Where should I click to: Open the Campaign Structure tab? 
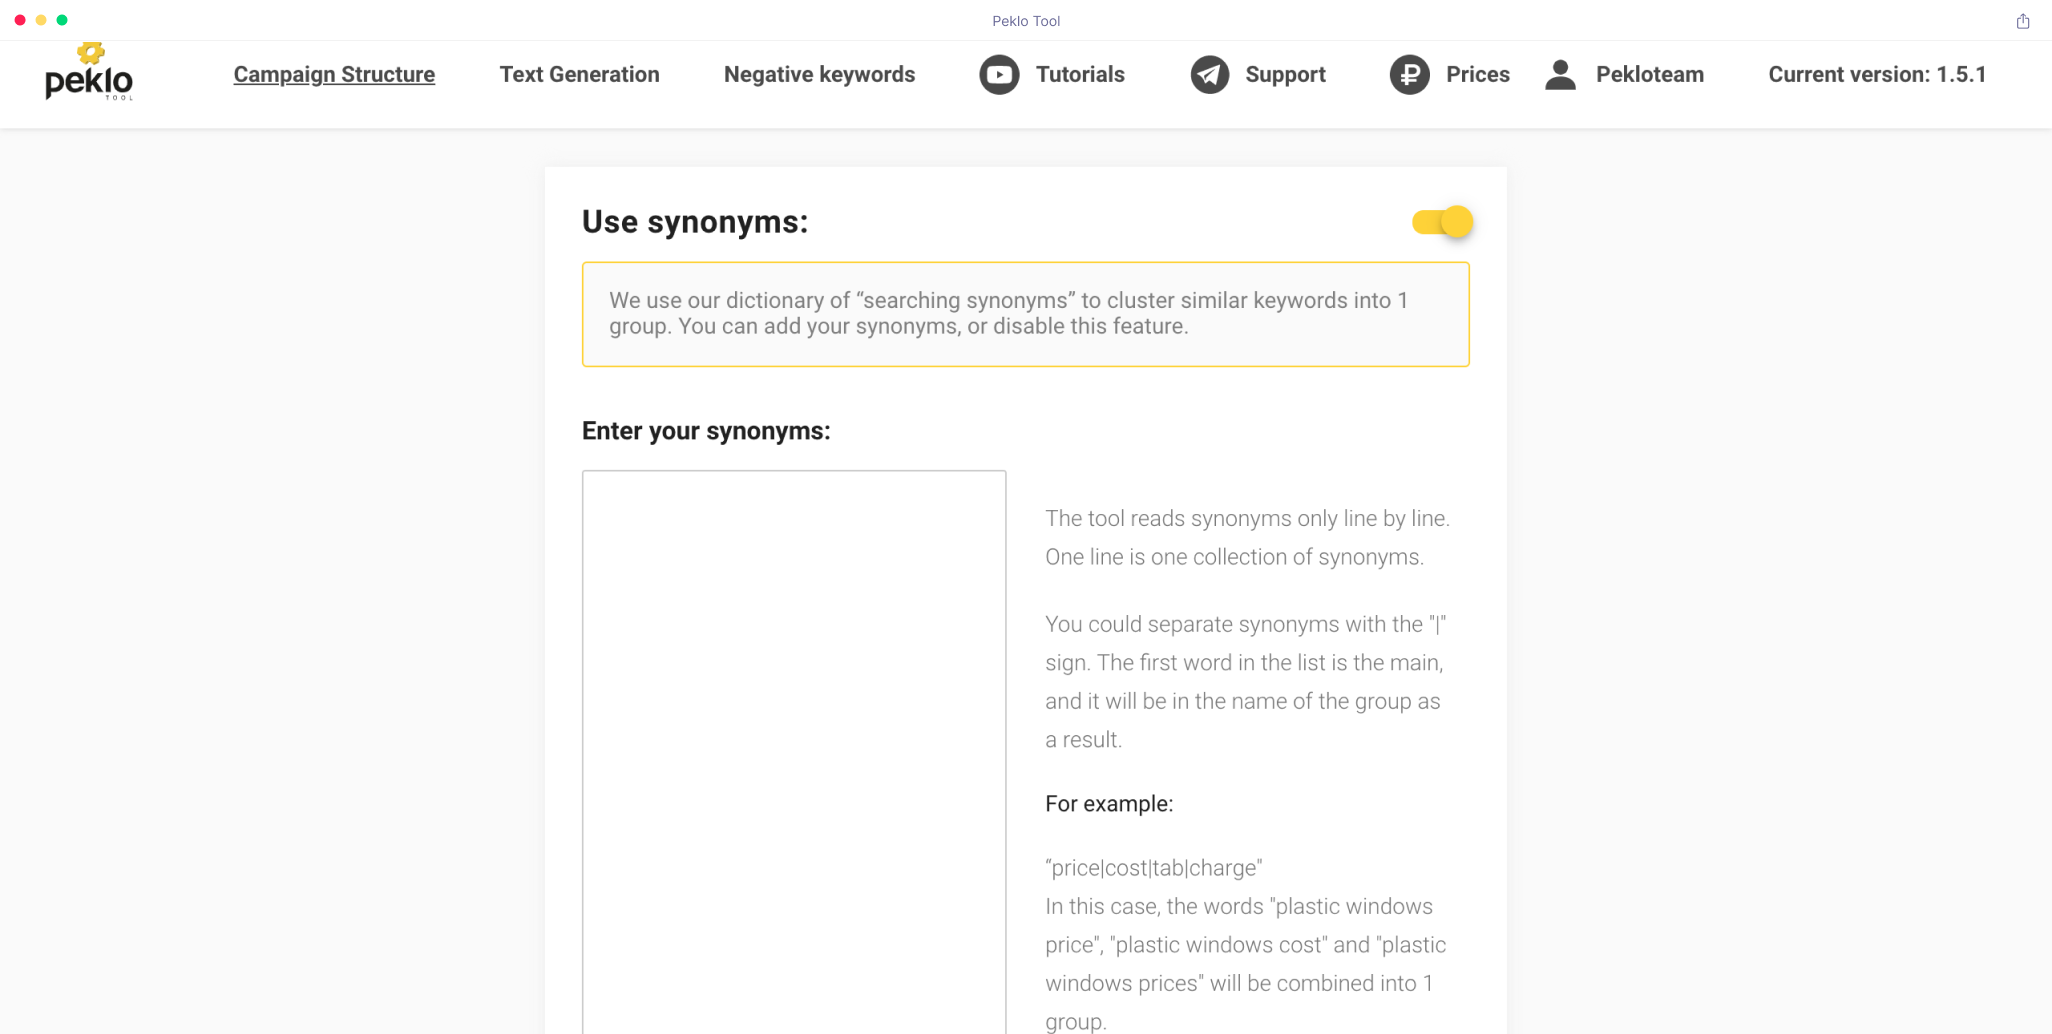pos(334,75)
